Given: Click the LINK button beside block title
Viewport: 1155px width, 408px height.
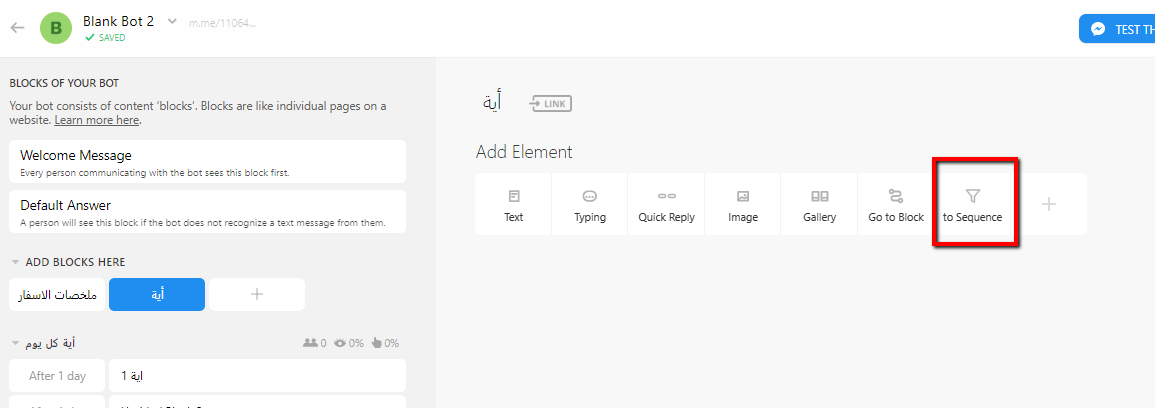Looking at the screenshot, I should tap(550, 104).
